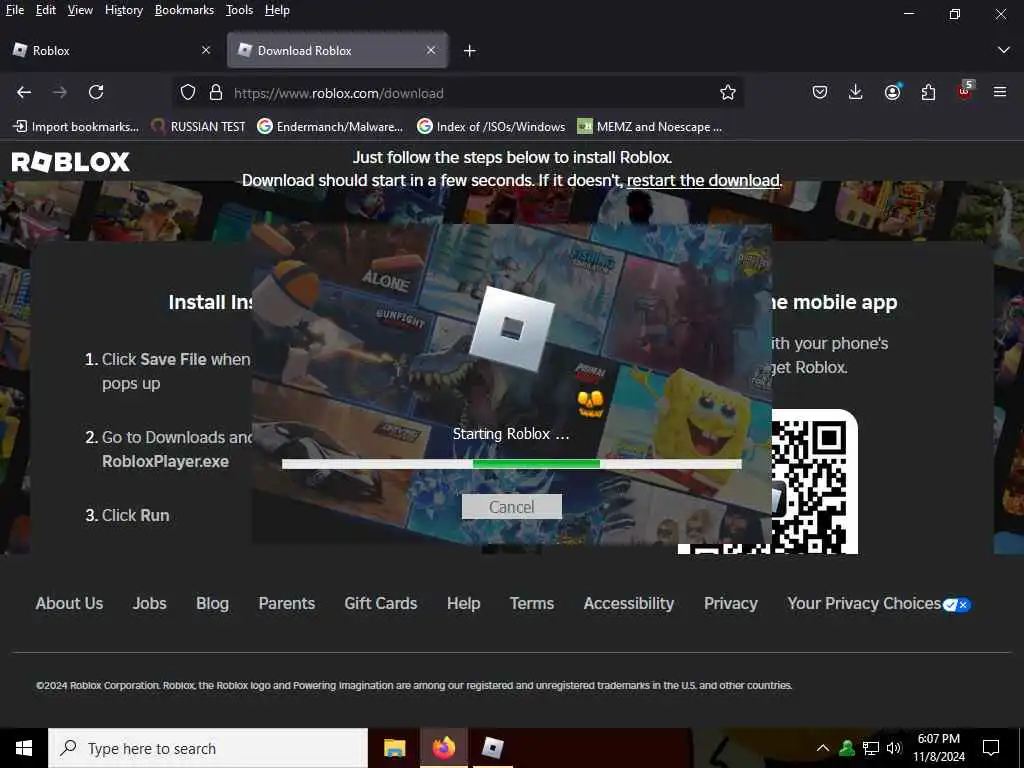This screenshot has width=1024, height=768.
Task: Close the Download Roblox tab
Action: pyautogui.click(x=430, y=50)
